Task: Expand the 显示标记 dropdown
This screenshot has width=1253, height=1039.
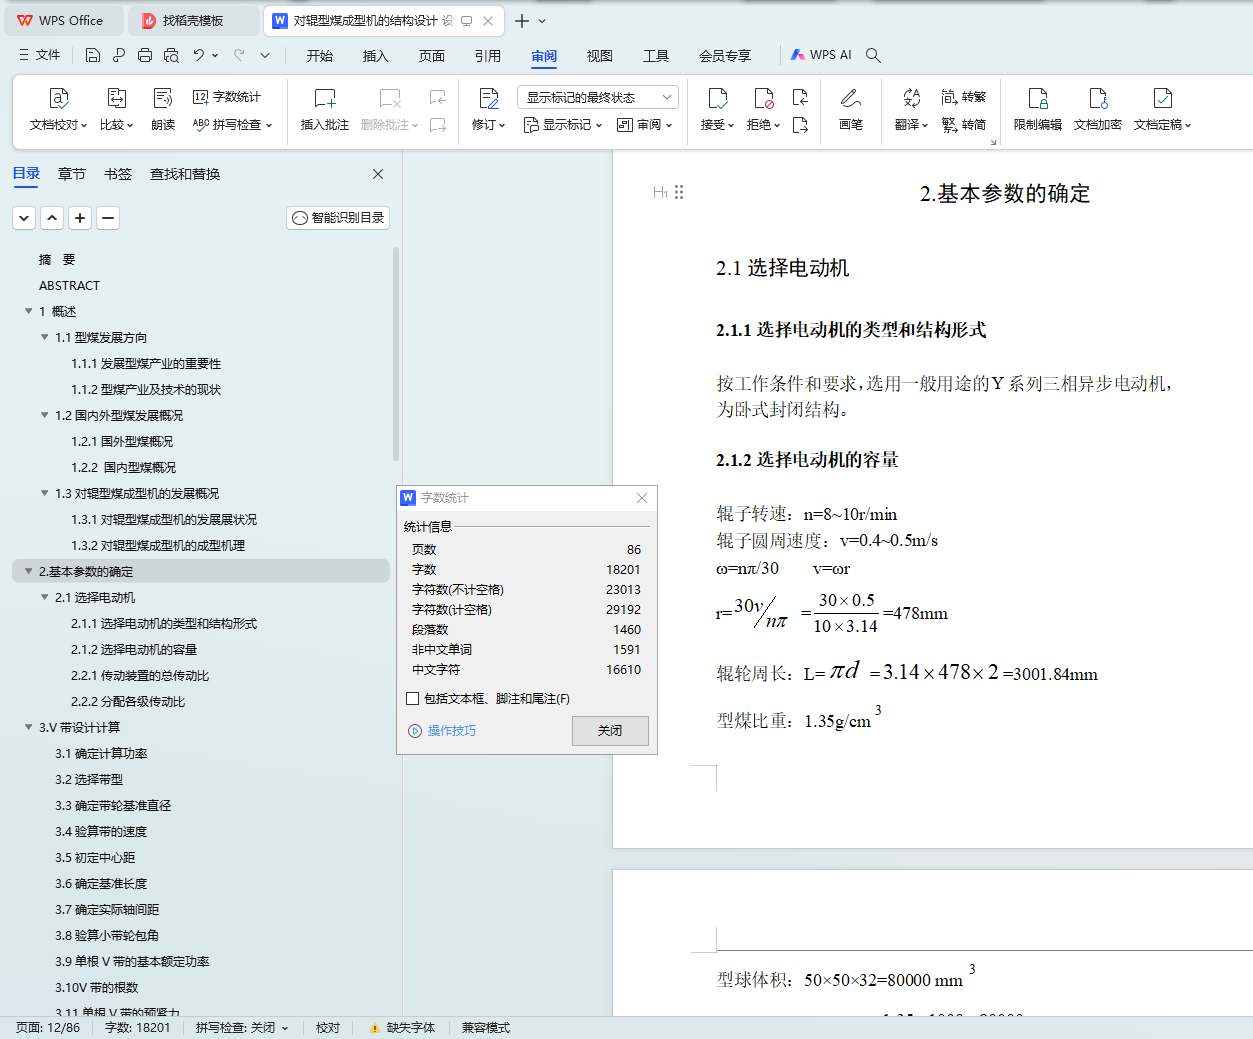Action: [x=563, y=125]
